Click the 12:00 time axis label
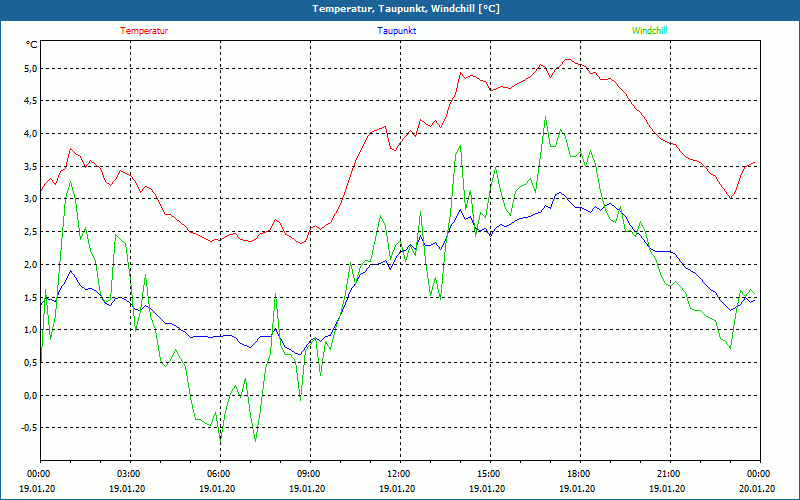 tap(399, 474)
